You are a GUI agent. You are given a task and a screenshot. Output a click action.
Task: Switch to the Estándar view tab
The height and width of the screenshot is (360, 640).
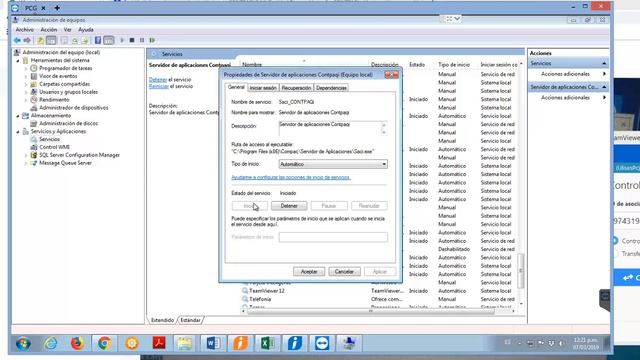click(191, 320)
